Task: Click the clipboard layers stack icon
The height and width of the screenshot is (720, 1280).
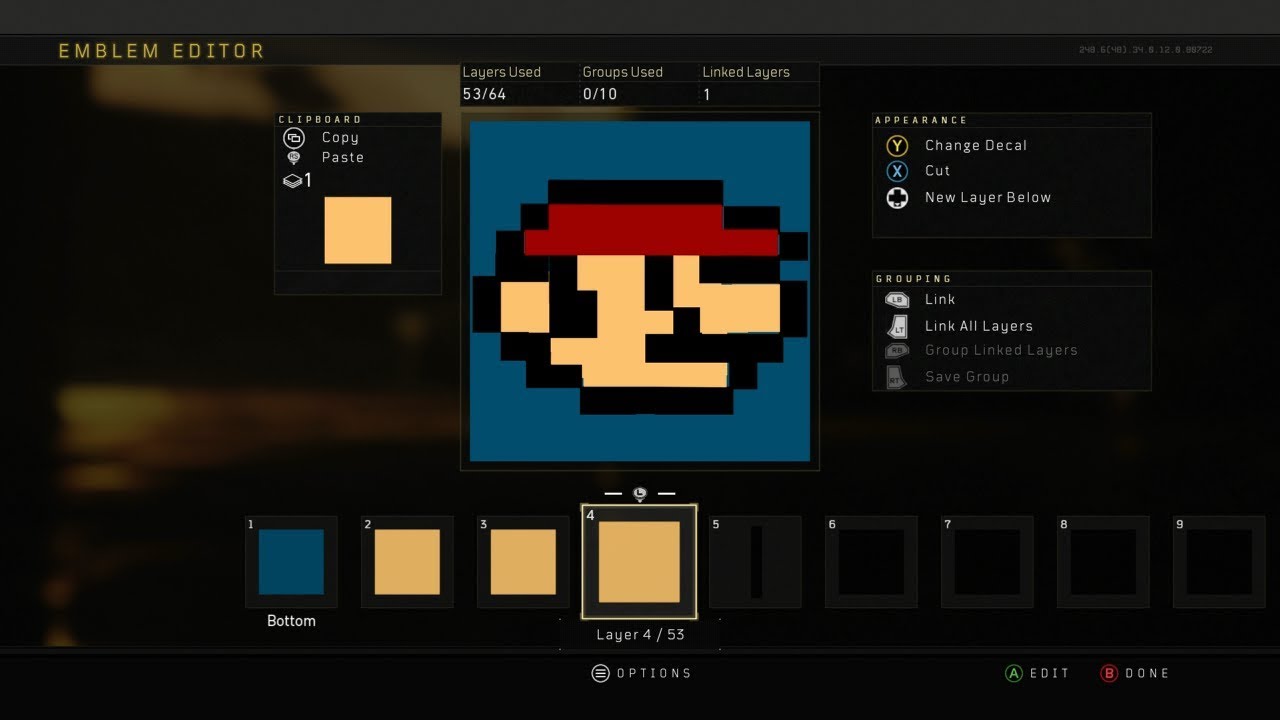Action: click(x=293, y=181)
